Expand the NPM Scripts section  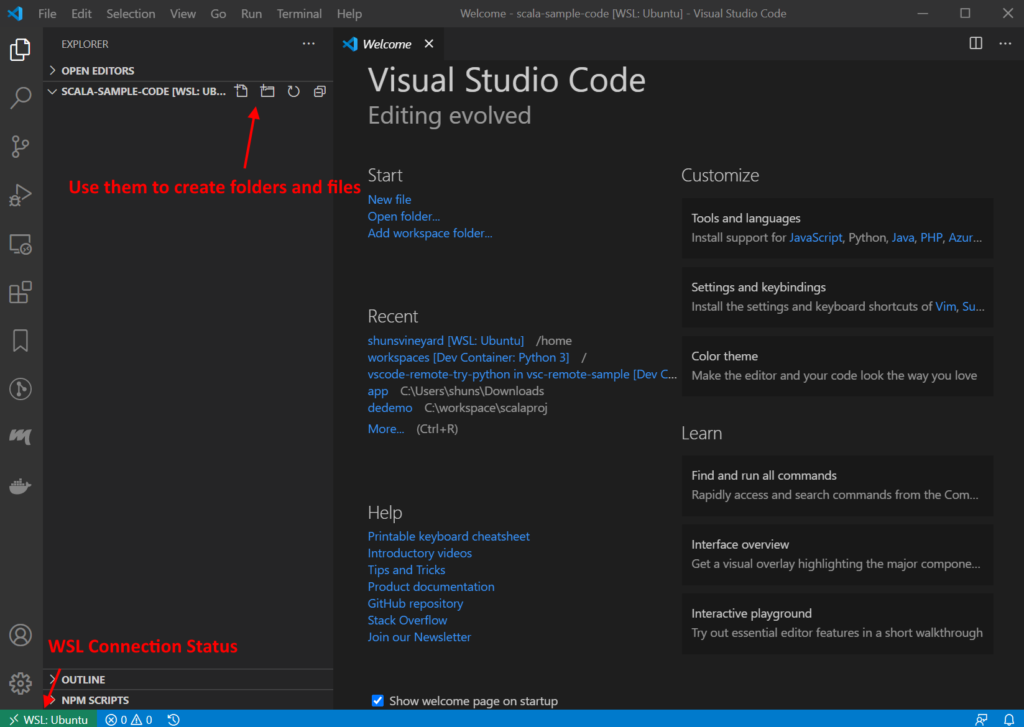click(95, 700)
